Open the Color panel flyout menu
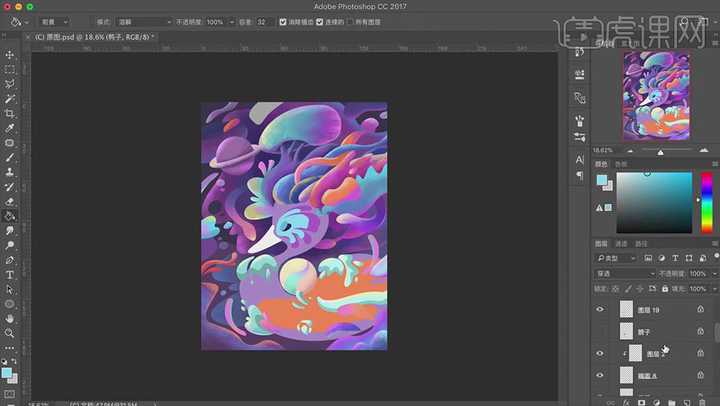 coord(715,164)
